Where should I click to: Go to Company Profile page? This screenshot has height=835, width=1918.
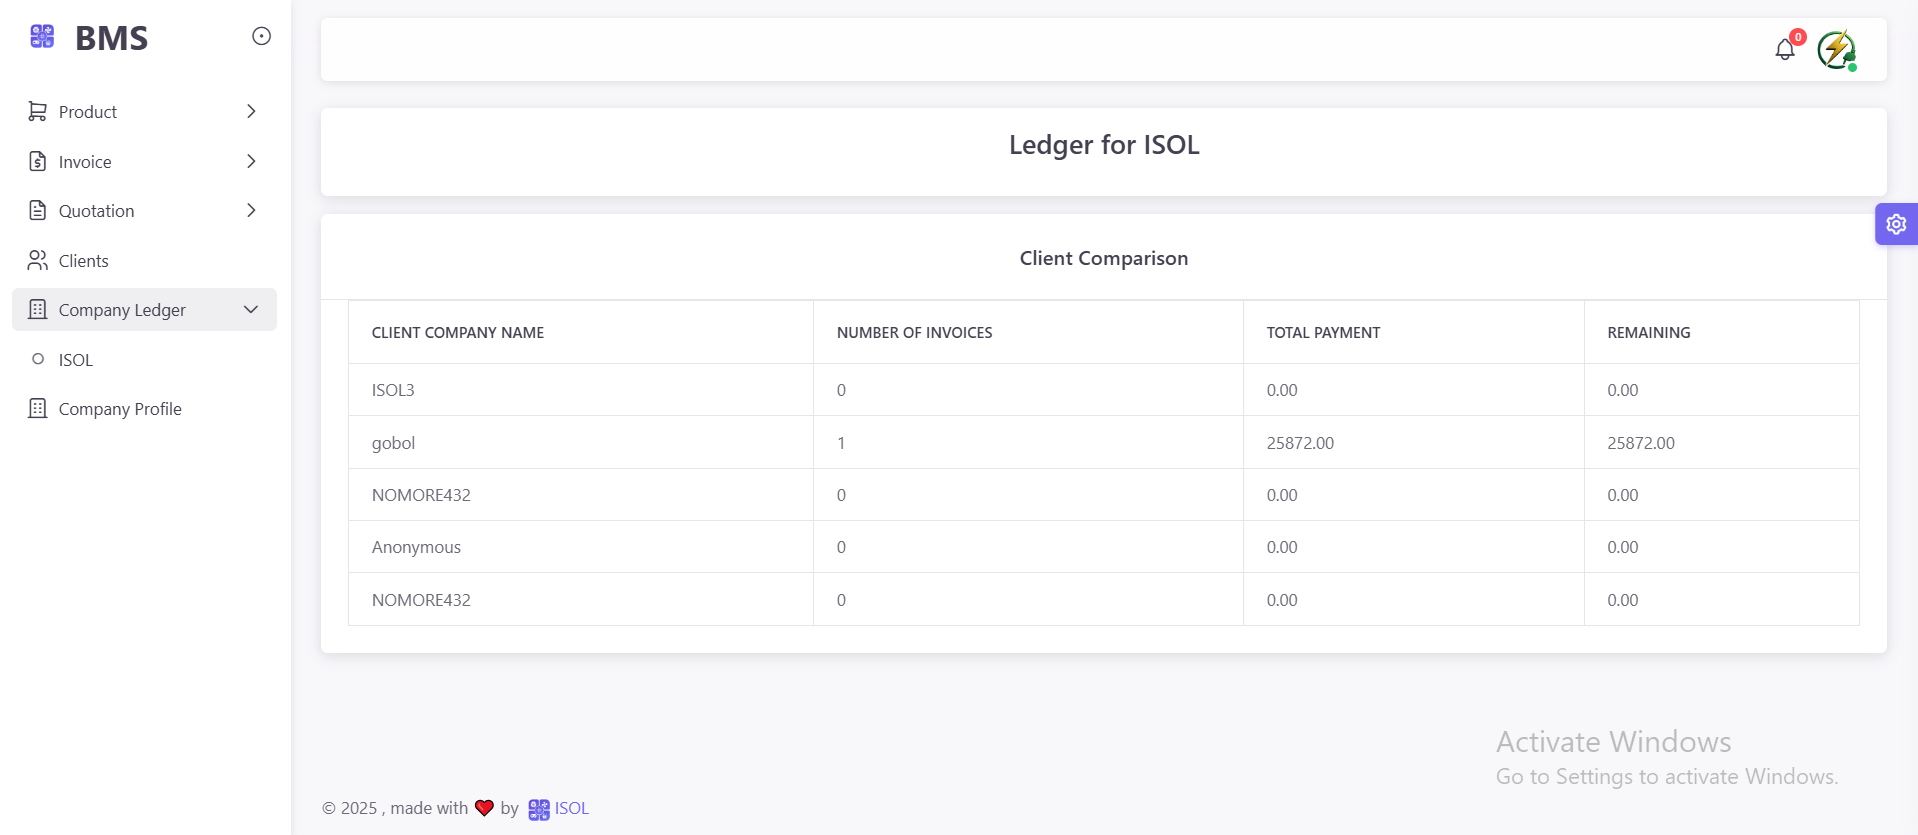pos(120,409)
